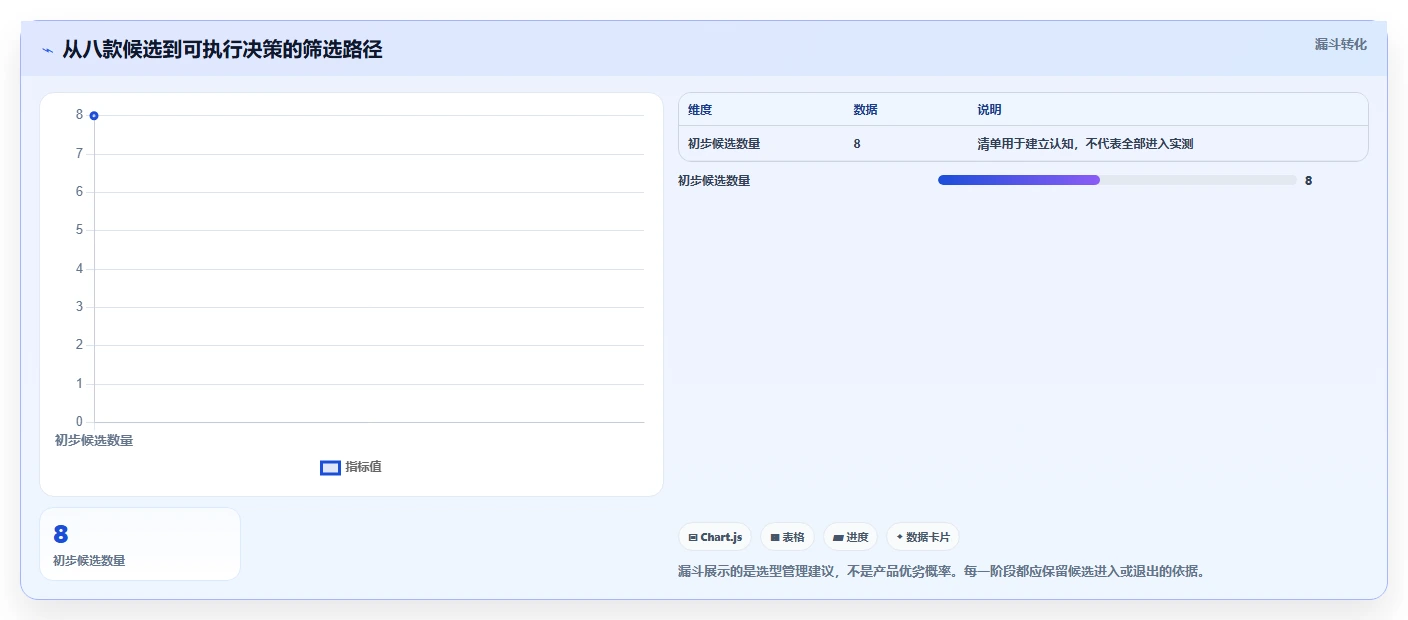Select the 表格 chip

[x=787, y=537]
